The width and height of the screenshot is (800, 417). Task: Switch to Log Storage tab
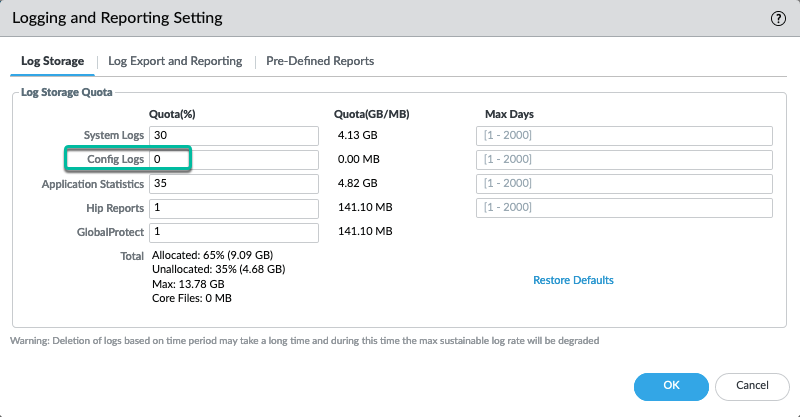(x=52, y=61)
